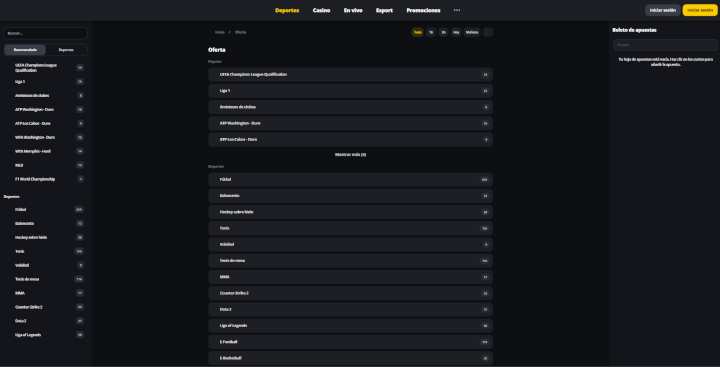720x367 pixels.
Task: Expand ATP Washington - Duro in Oferta list
Action: coord(350,123)
